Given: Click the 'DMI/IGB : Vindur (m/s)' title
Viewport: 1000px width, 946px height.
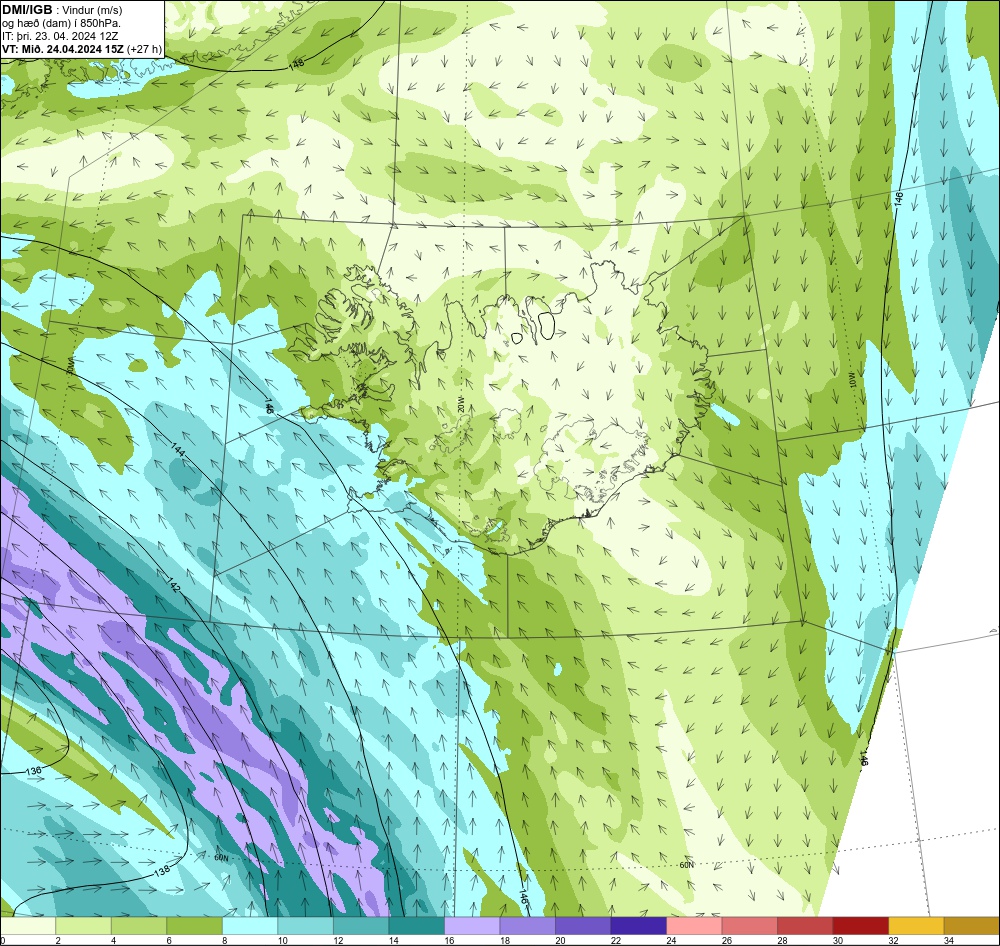Looking at the screenshot, I should click(x=62, y=10).
